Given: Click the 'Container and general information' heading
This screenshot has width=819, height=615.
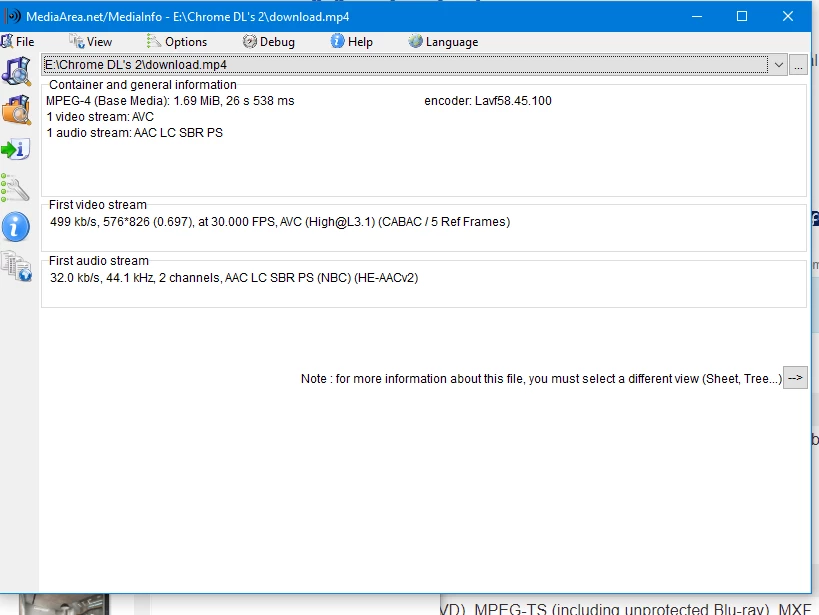Looking at the screenshot, I should click(143, 85).
